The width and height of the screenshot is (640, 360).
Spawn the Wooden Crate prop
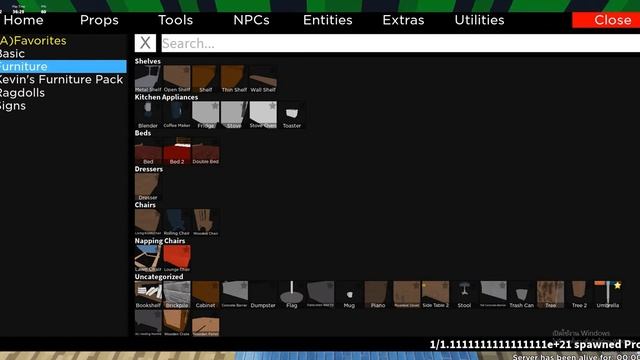[x=177, y=323]
